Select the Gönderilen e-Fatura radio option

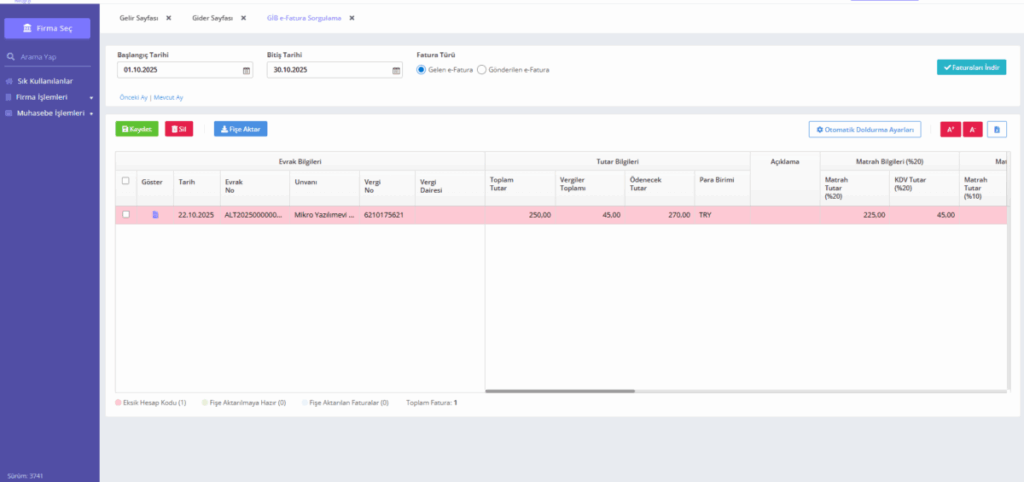(x=482, y=69)
